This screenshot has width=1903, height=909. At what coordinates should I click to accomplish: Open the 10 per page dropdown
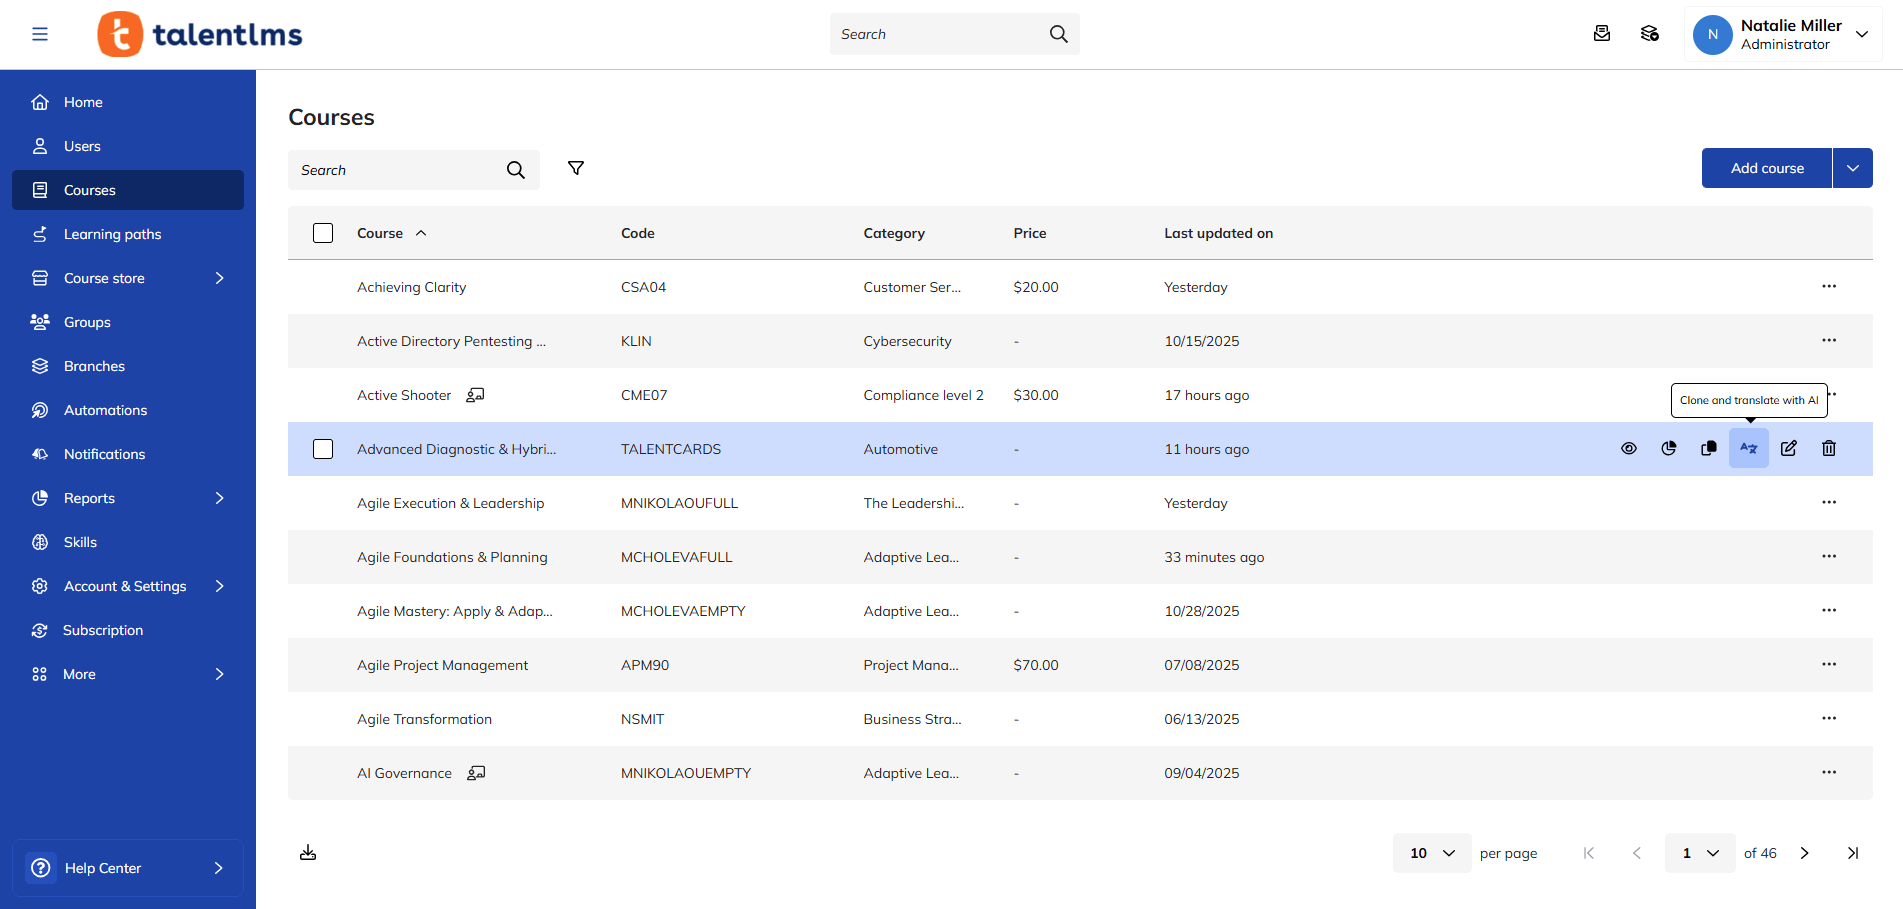pos(1431,853)
